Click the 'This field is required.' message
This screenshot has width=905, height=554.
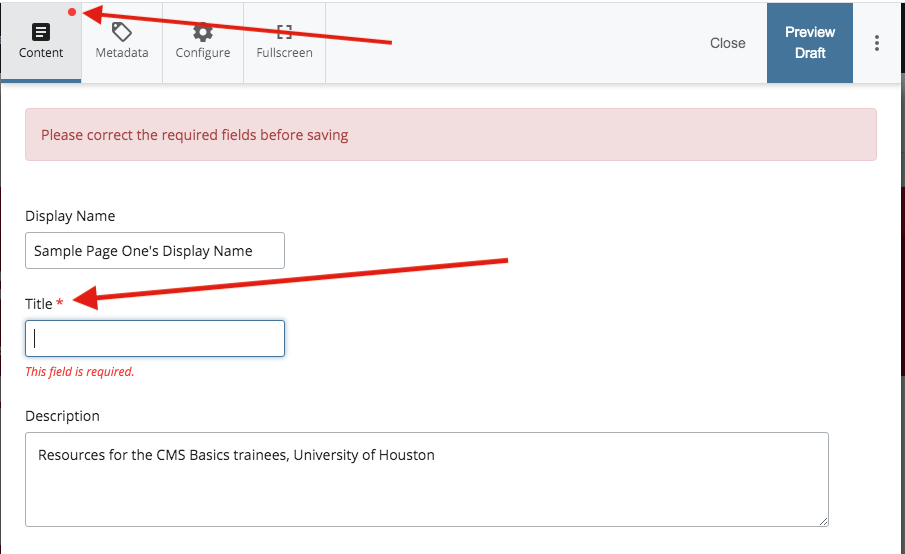pyautogui.click(x=80, y=372)
